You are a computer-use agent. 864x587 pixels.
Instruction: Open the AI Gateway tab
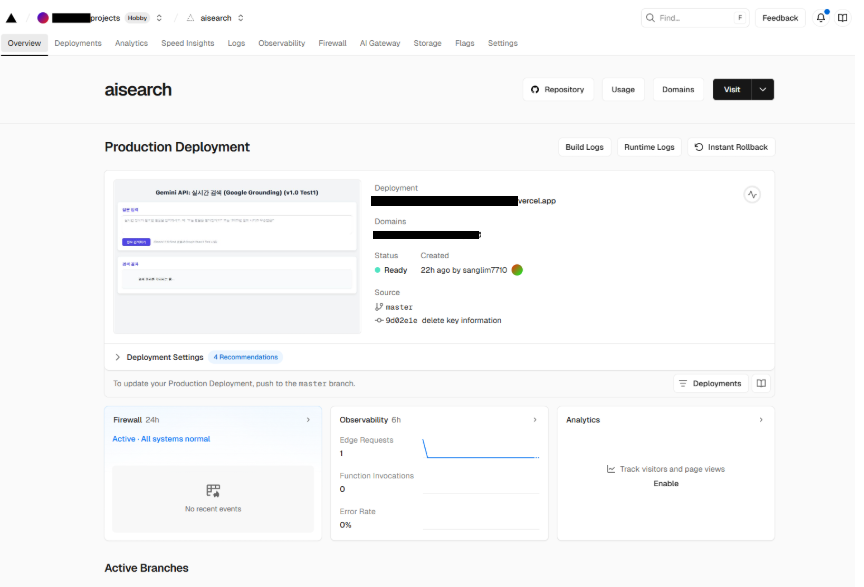[x=380, y=43]
